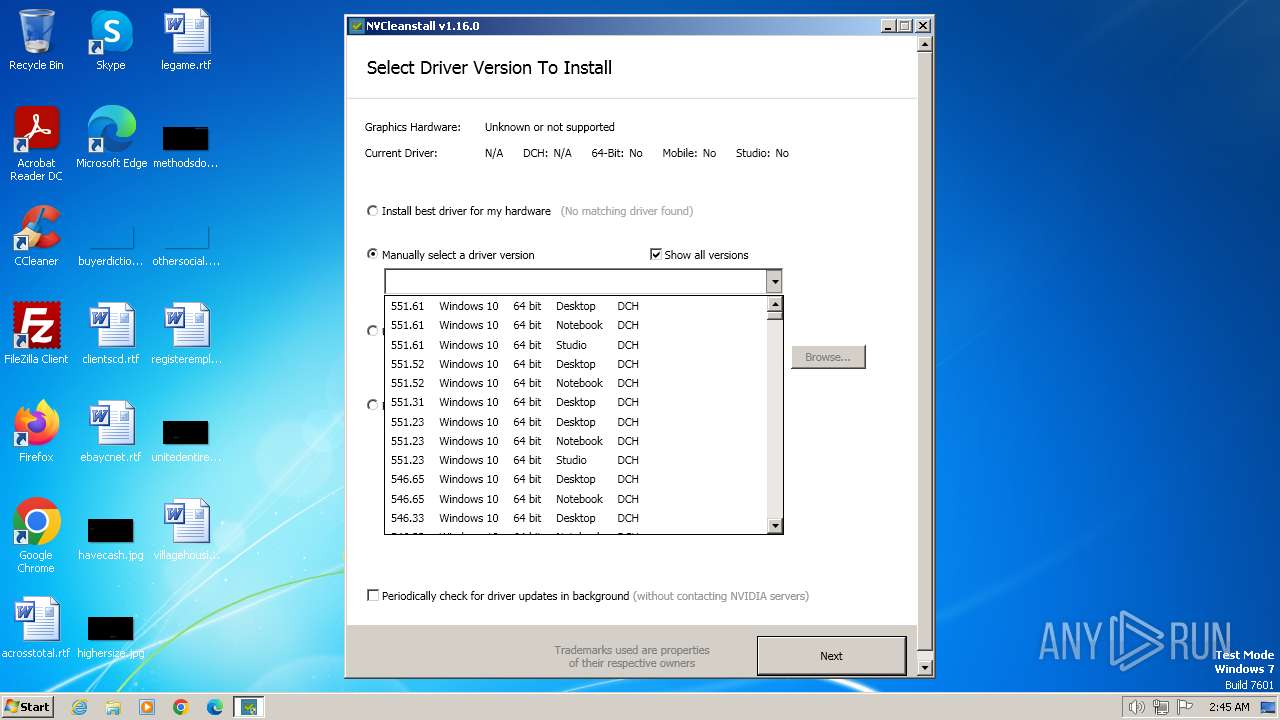
Task: Click the driver version combo box field
Action: tap(576, 282)
